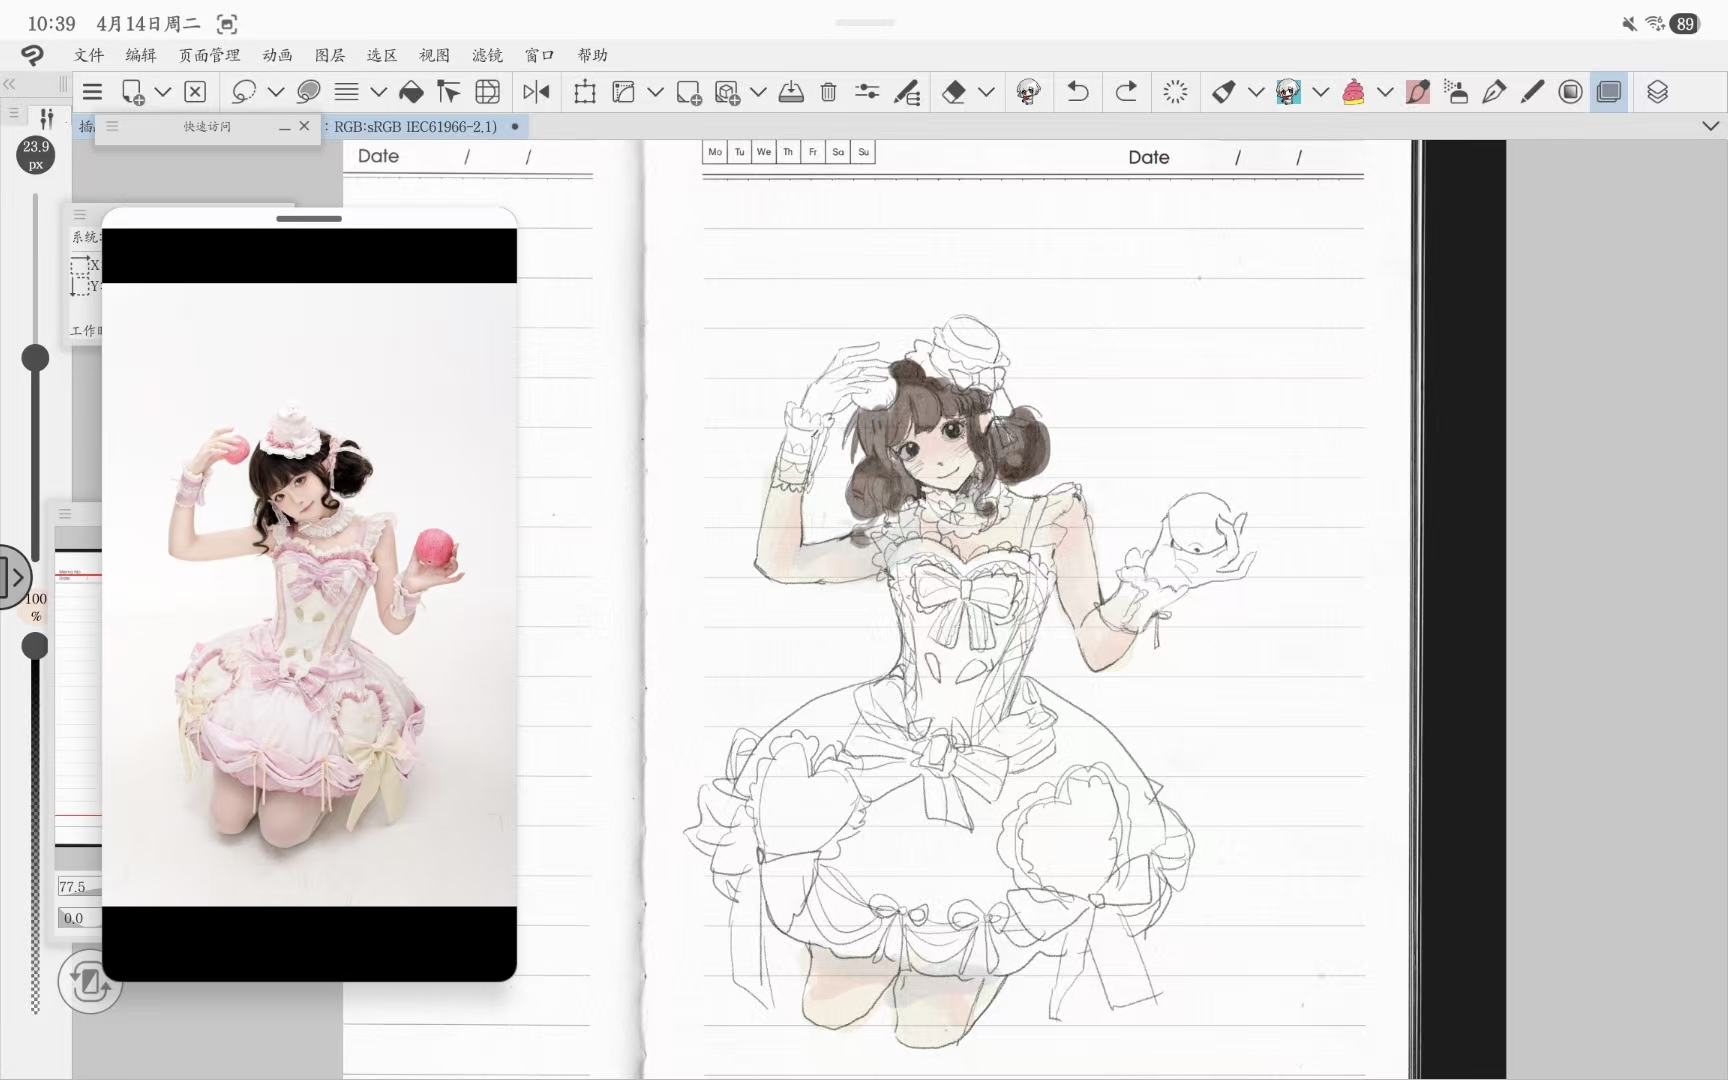Click the lasso selection tool icon
The height and width of the screenshot is (1080, 1728).
point(243,92)
